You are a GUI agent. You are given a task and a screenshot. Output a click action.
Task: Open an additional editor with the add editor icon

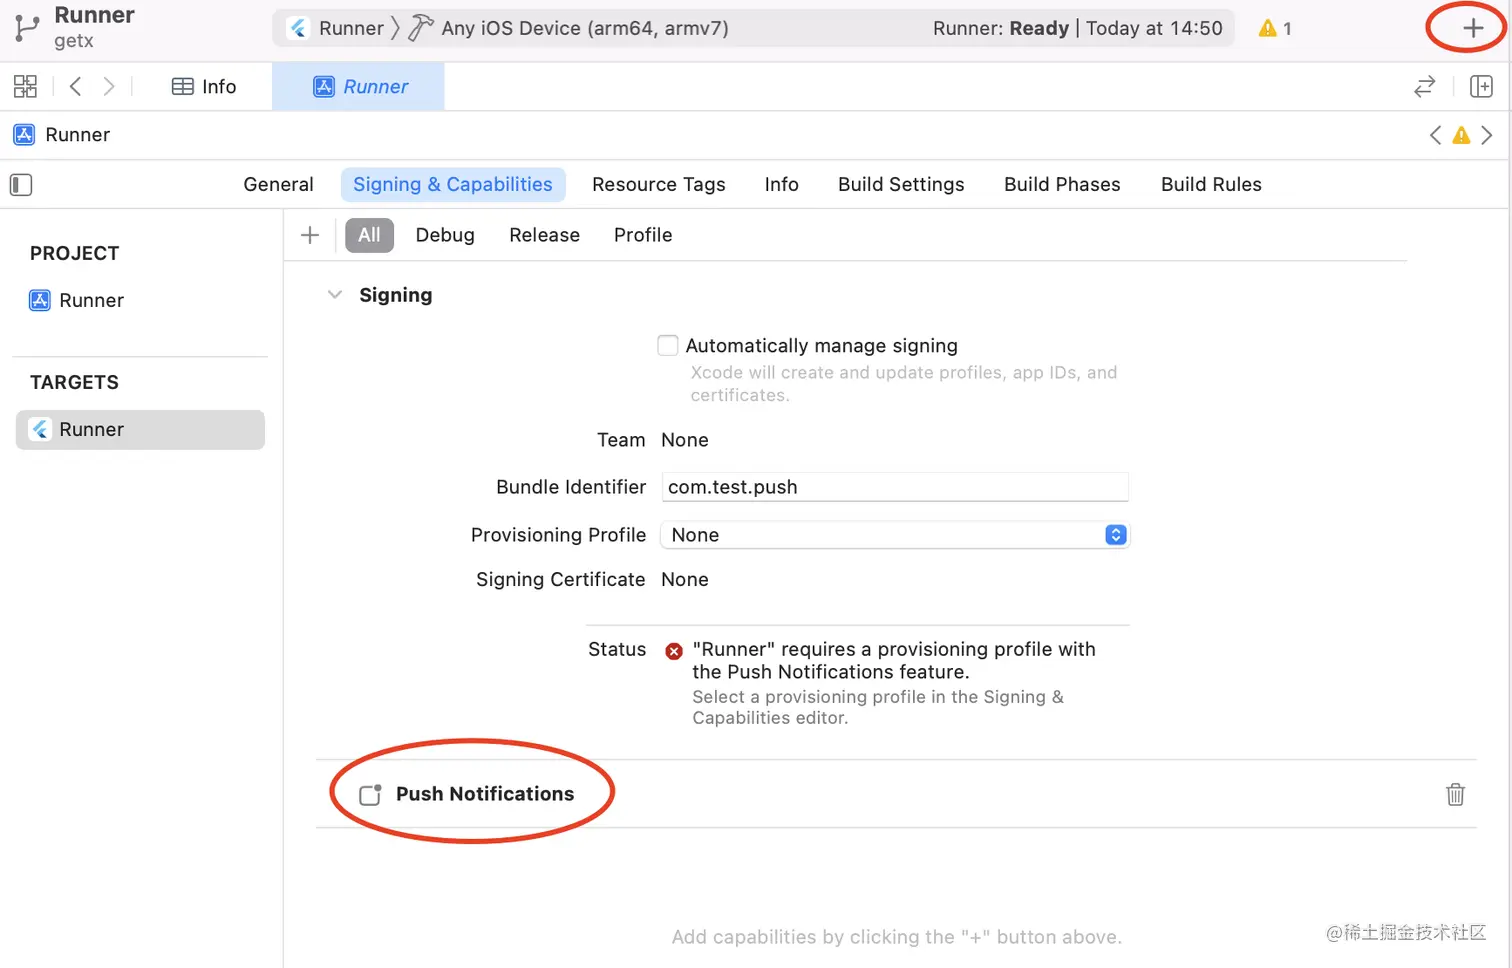pos(1481,86)
